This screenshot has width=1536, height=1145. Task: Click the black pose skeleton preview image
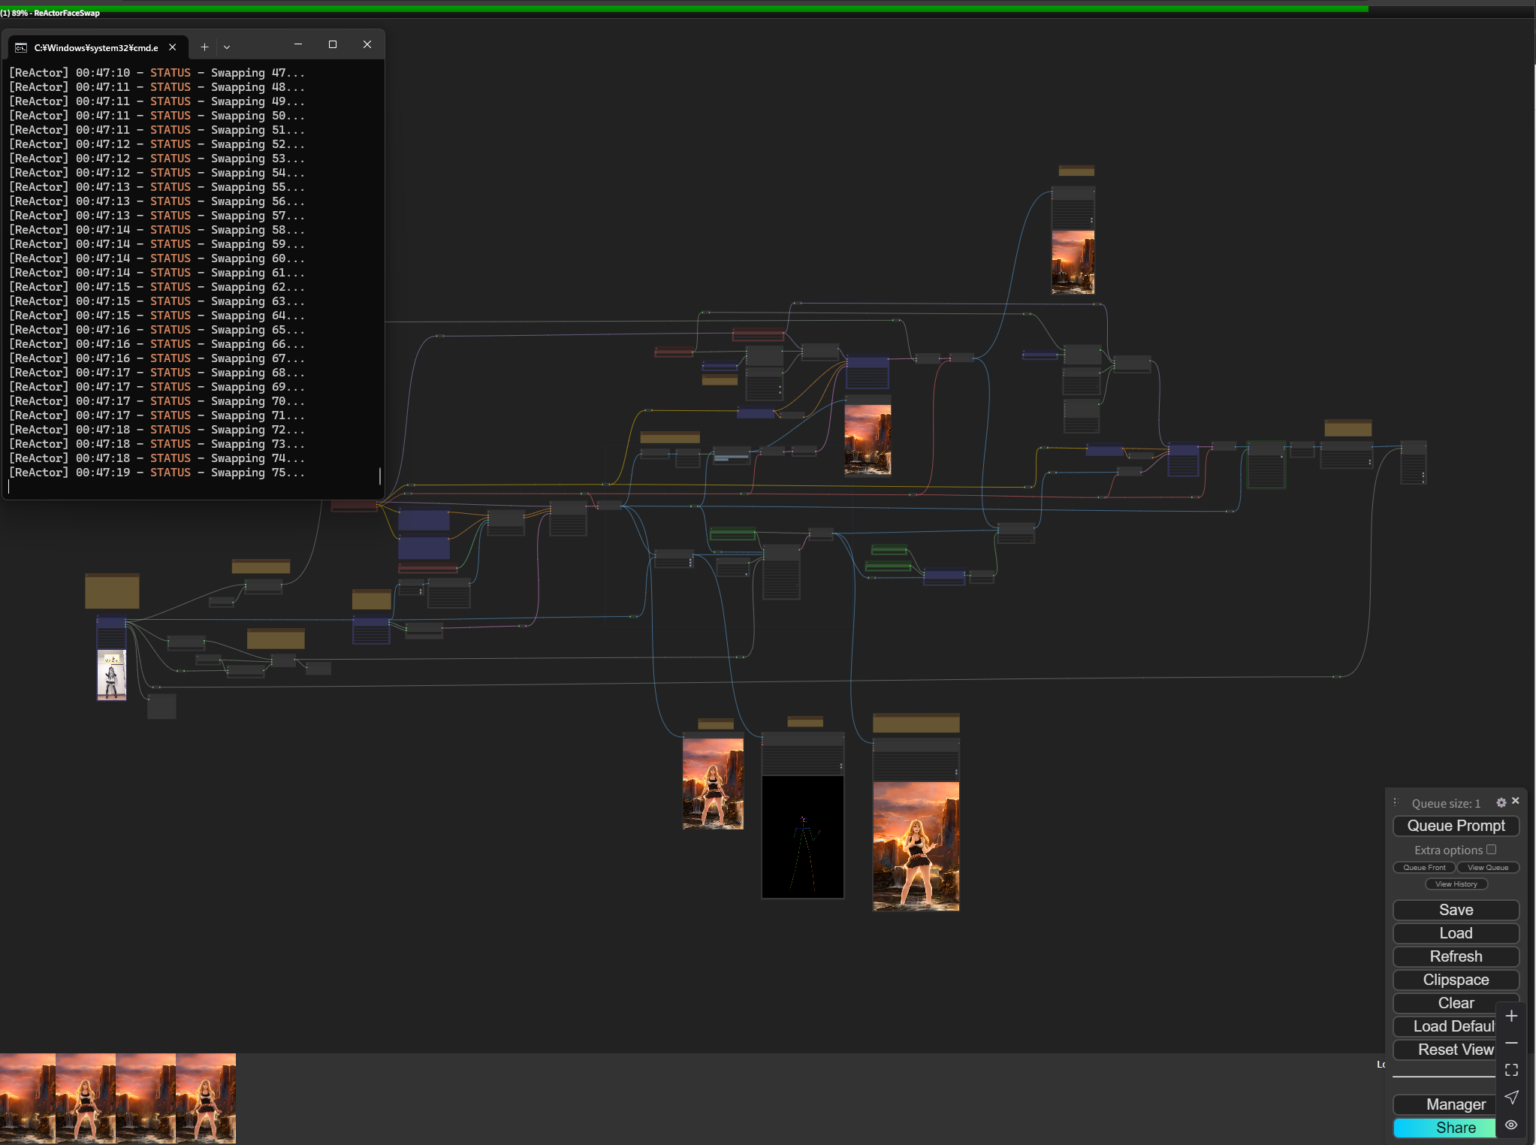(803, 837)
